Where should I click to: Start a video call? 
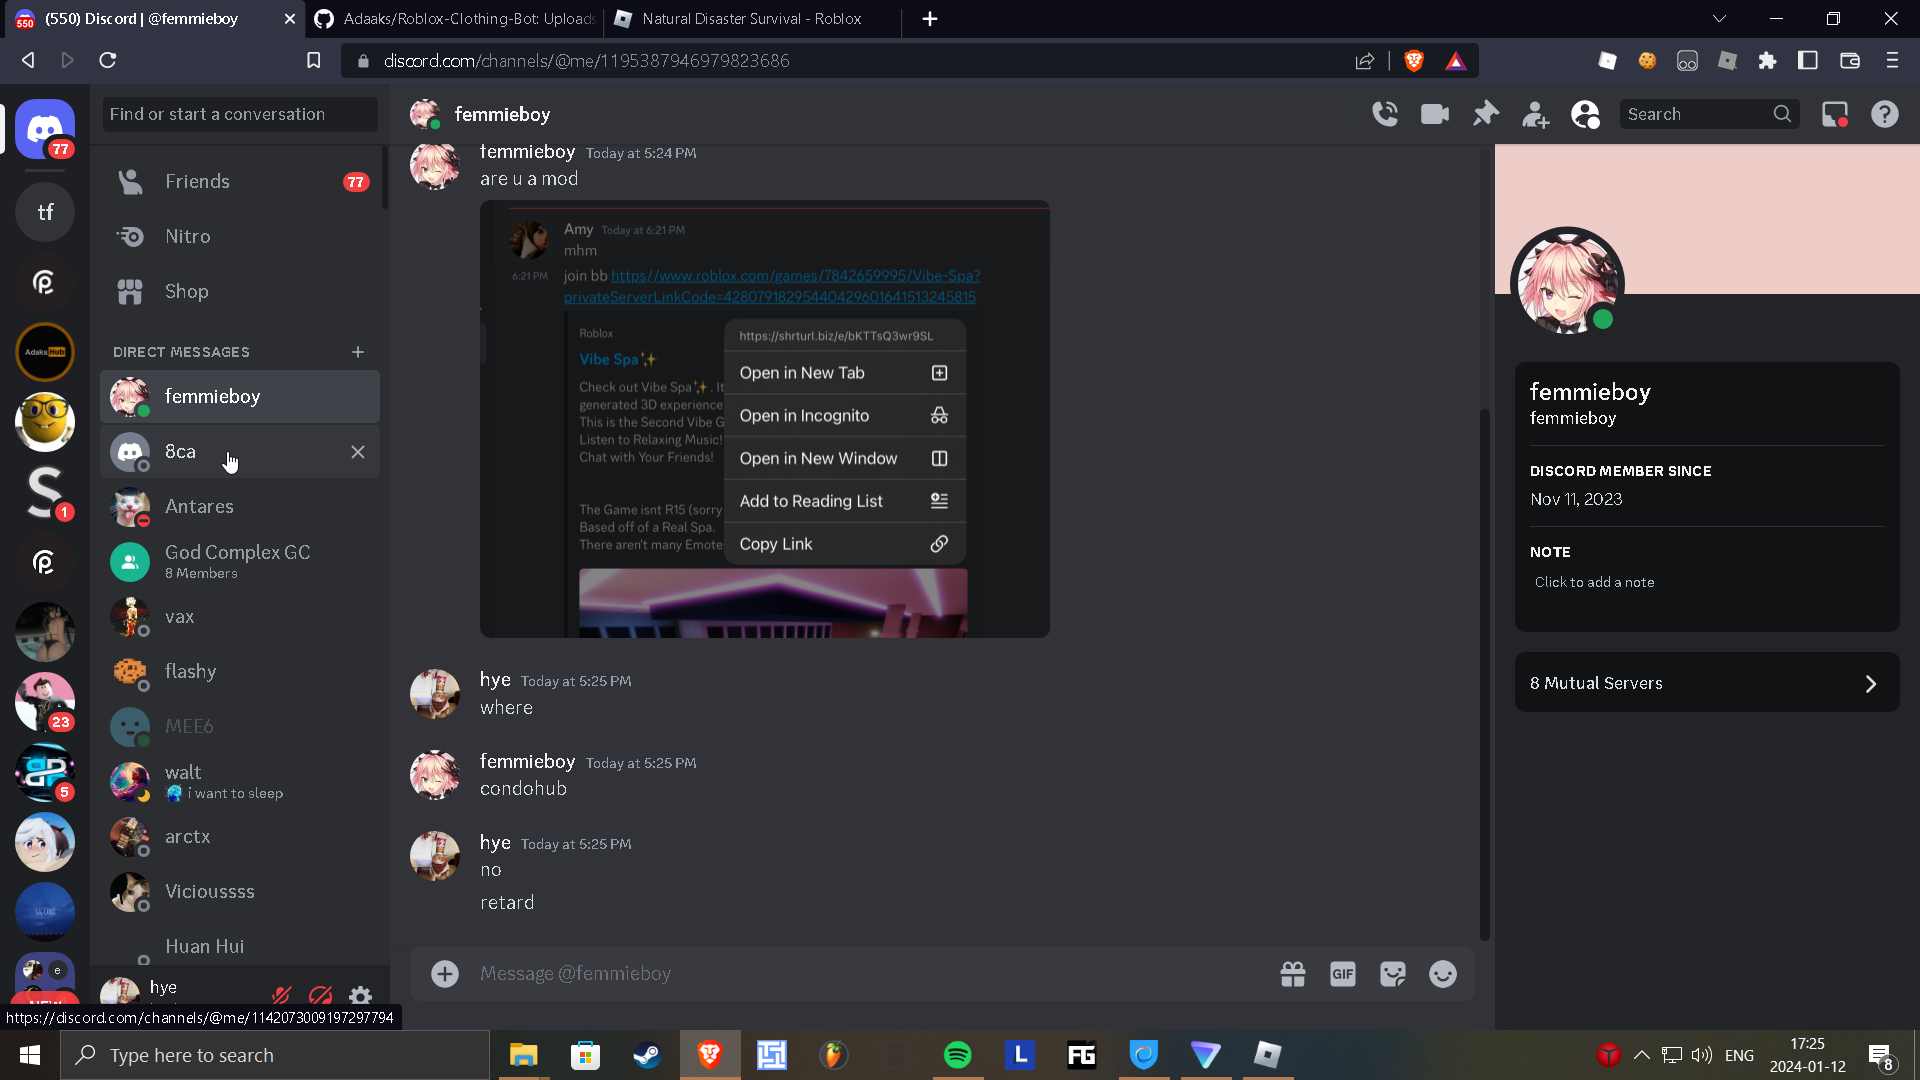[x=1435, y=114]
